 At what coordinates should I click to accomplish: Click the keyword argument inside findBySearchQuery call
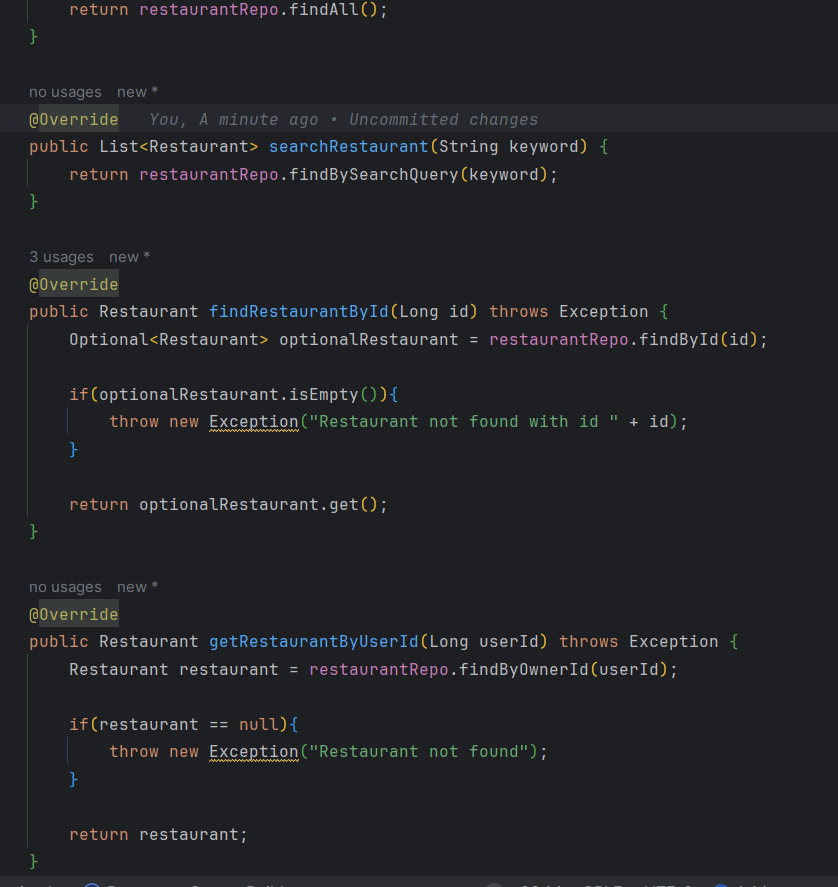pos(504,175)
